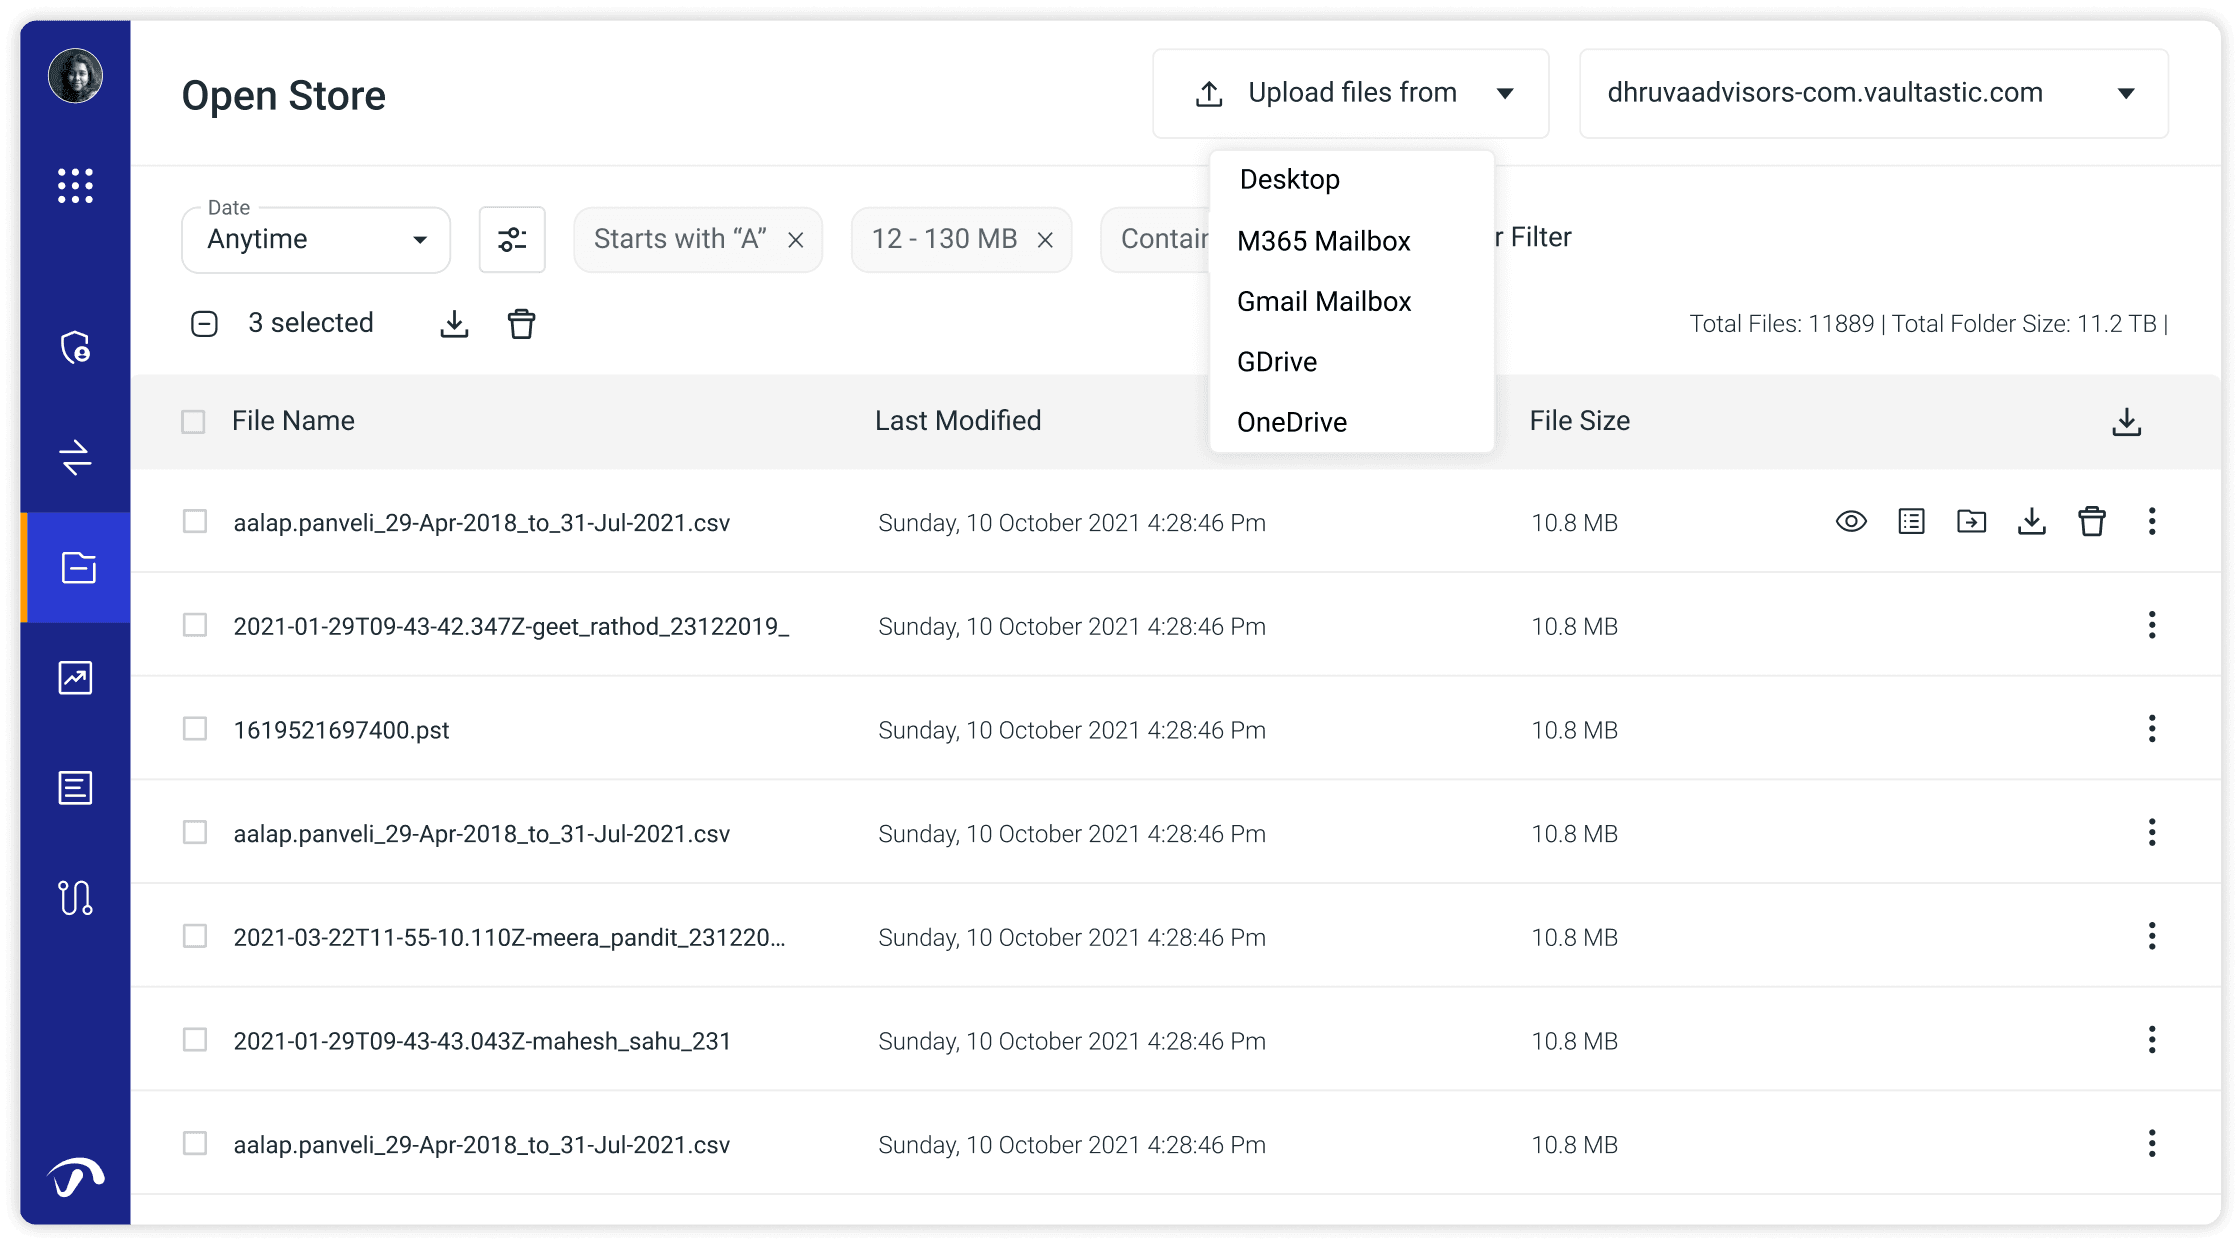Expand the Upload files from dropdown
The height and width of the screenshot is (1243, 2240).
click(1351, 93)
